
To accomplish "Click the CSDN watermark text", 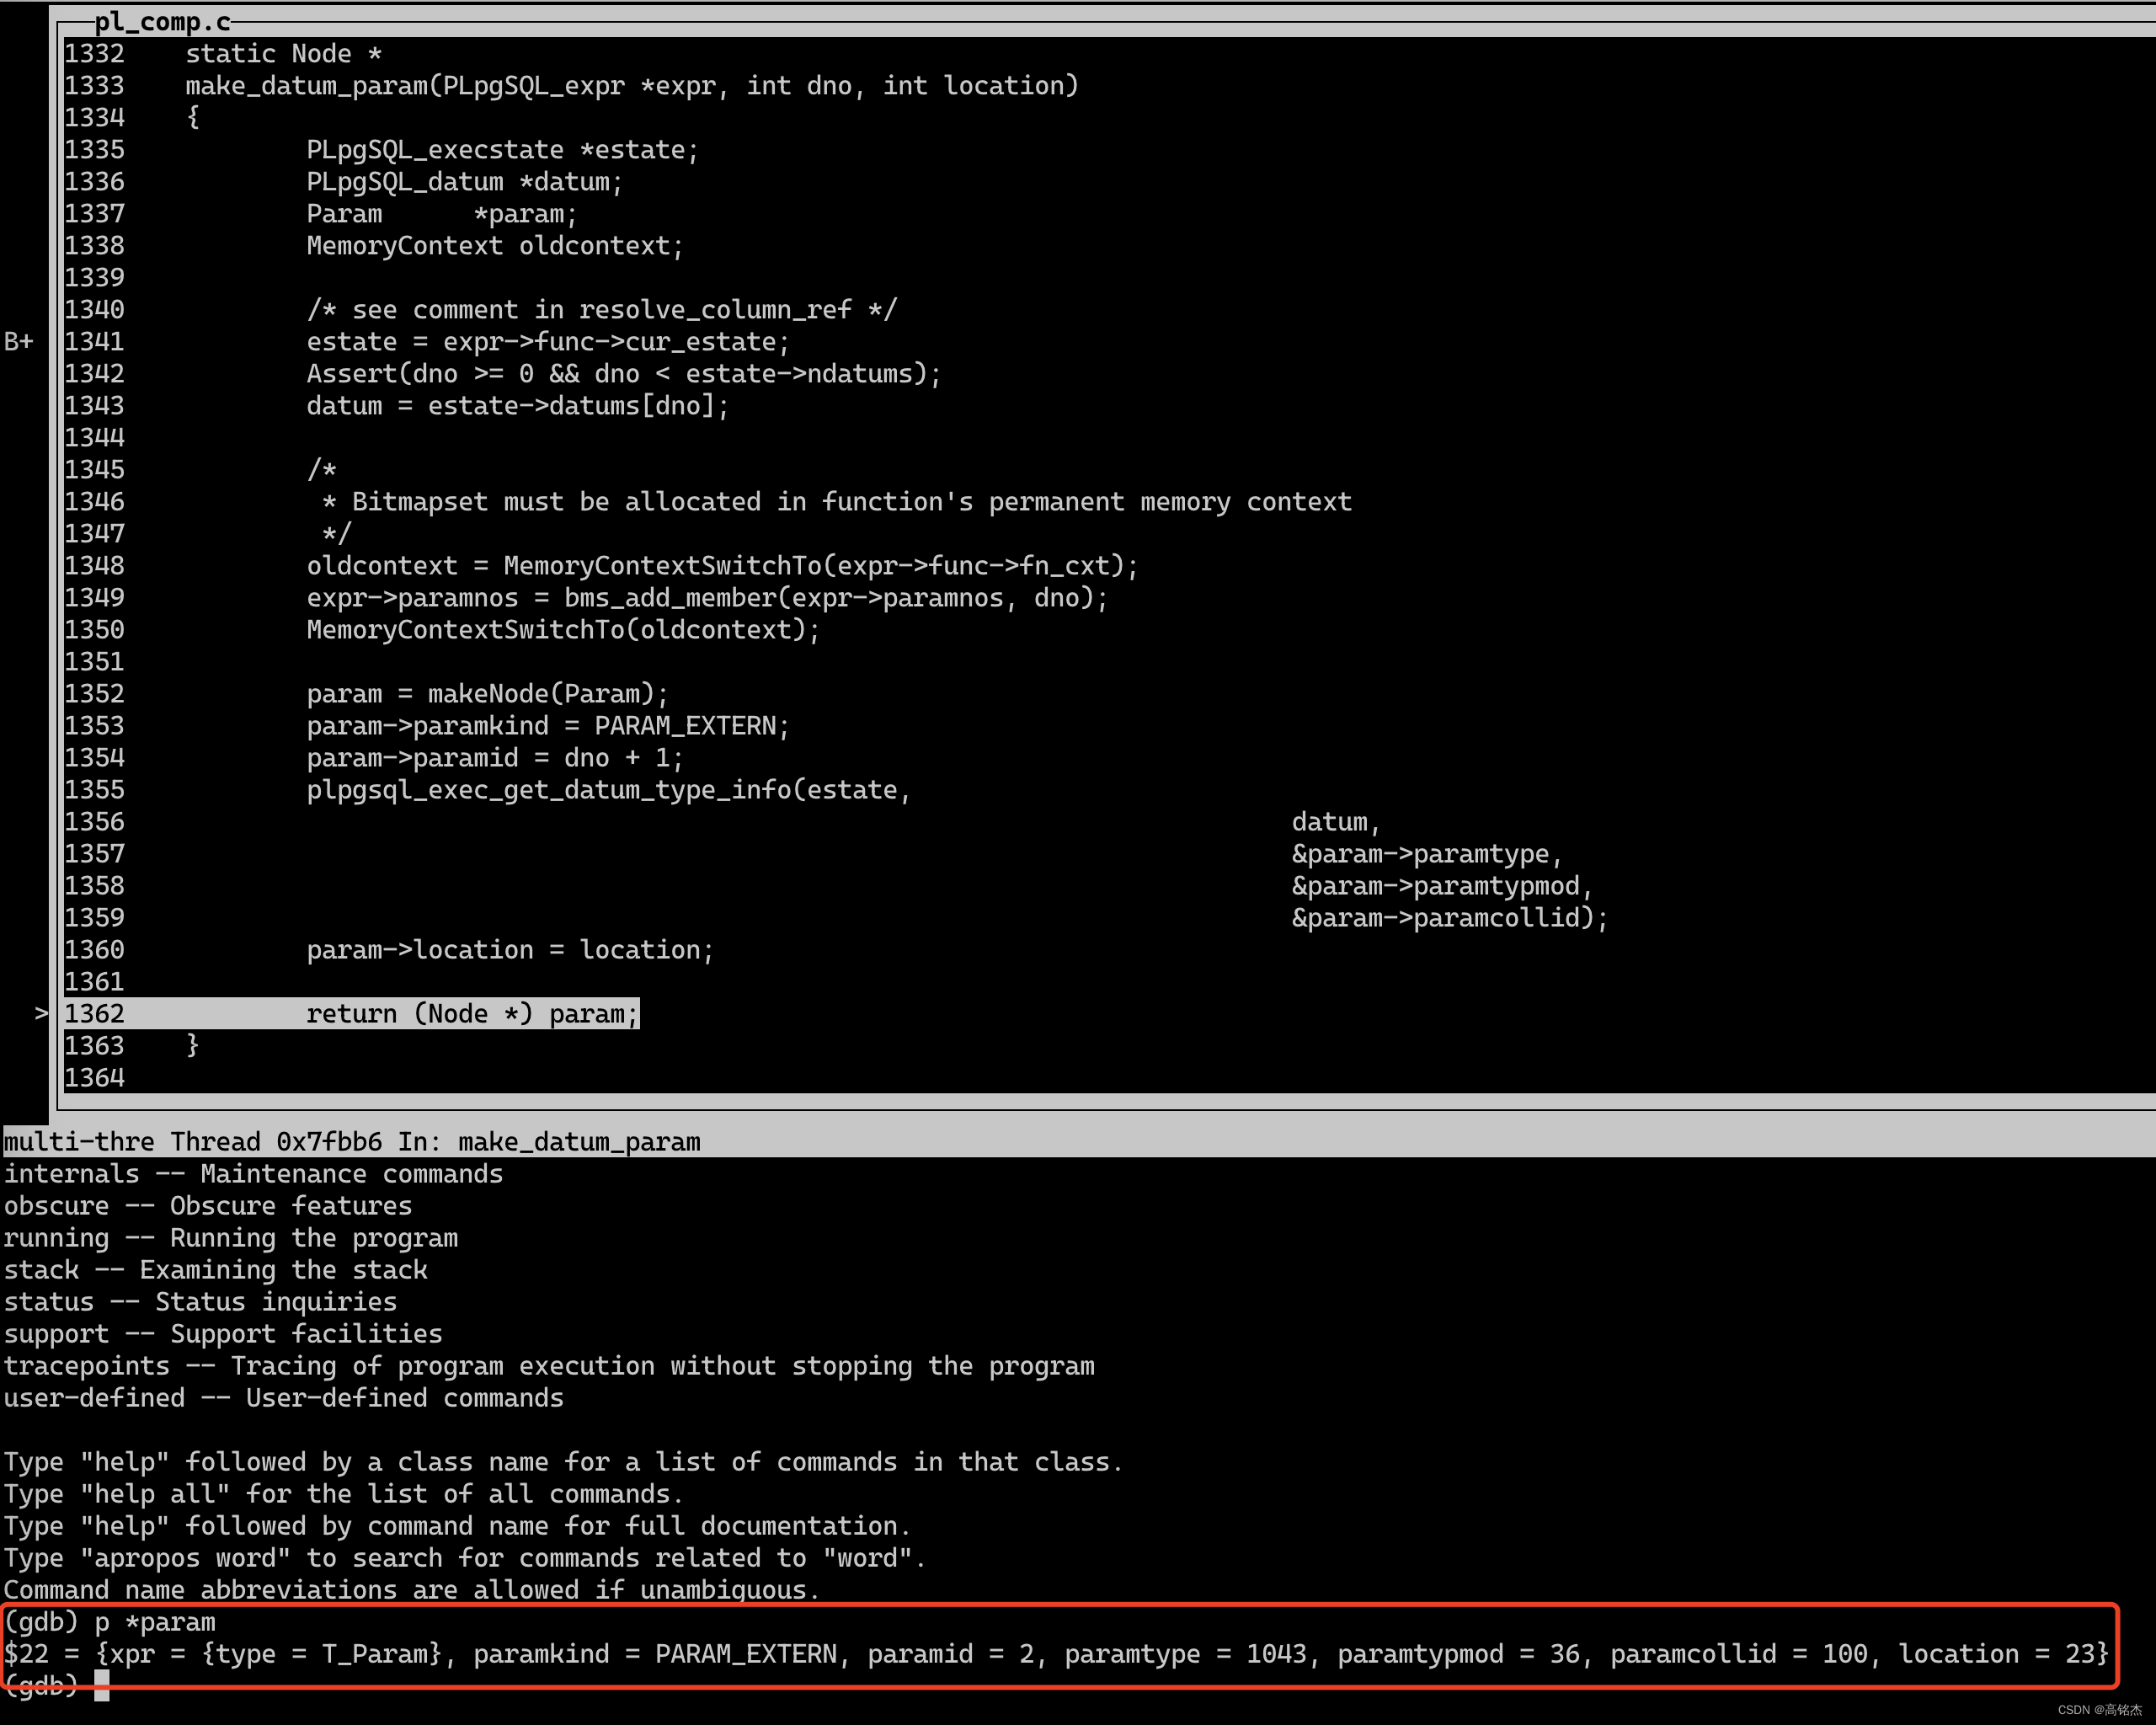I will [2099, 1710].
